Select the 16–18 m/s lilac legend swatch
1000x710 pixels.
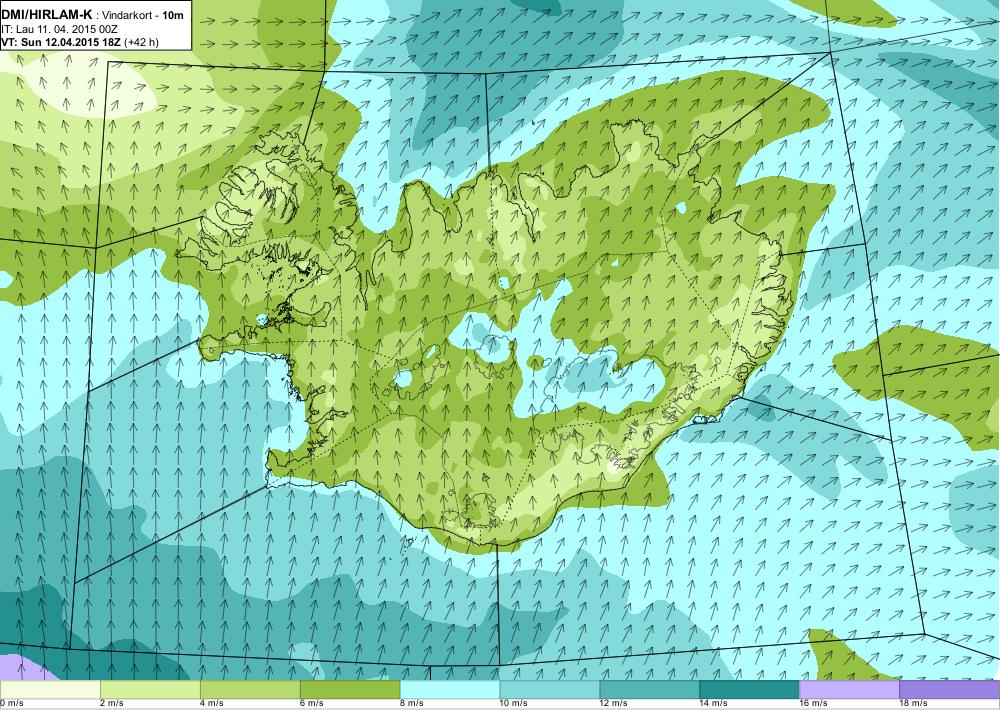(849, 690)
